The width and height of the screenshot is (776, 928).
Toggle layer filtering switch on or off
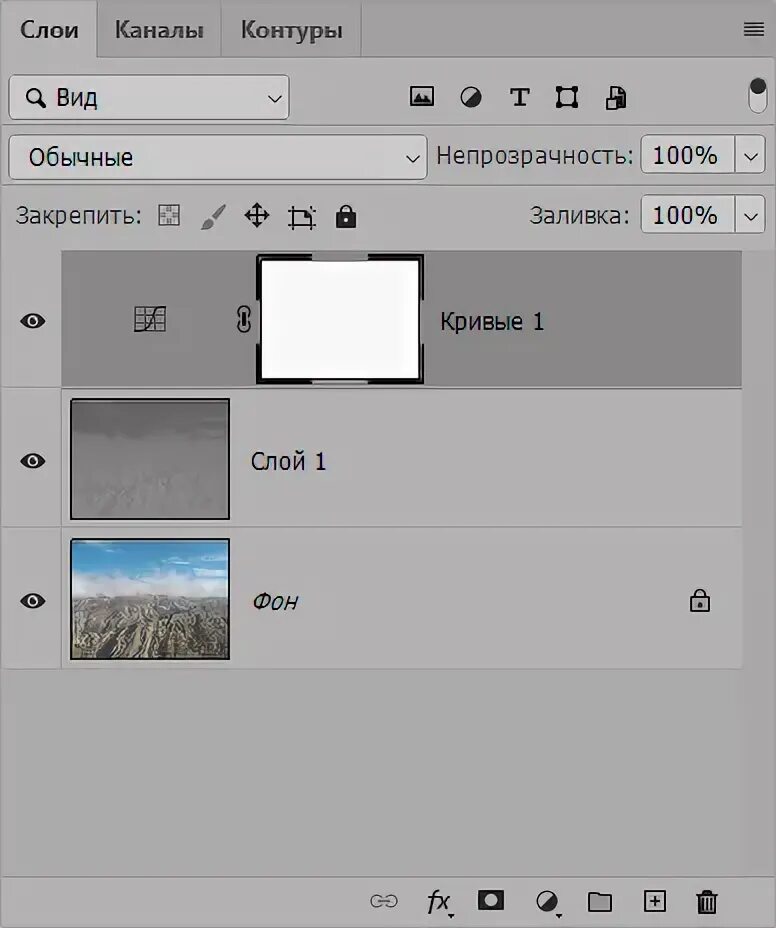(757, 95)
